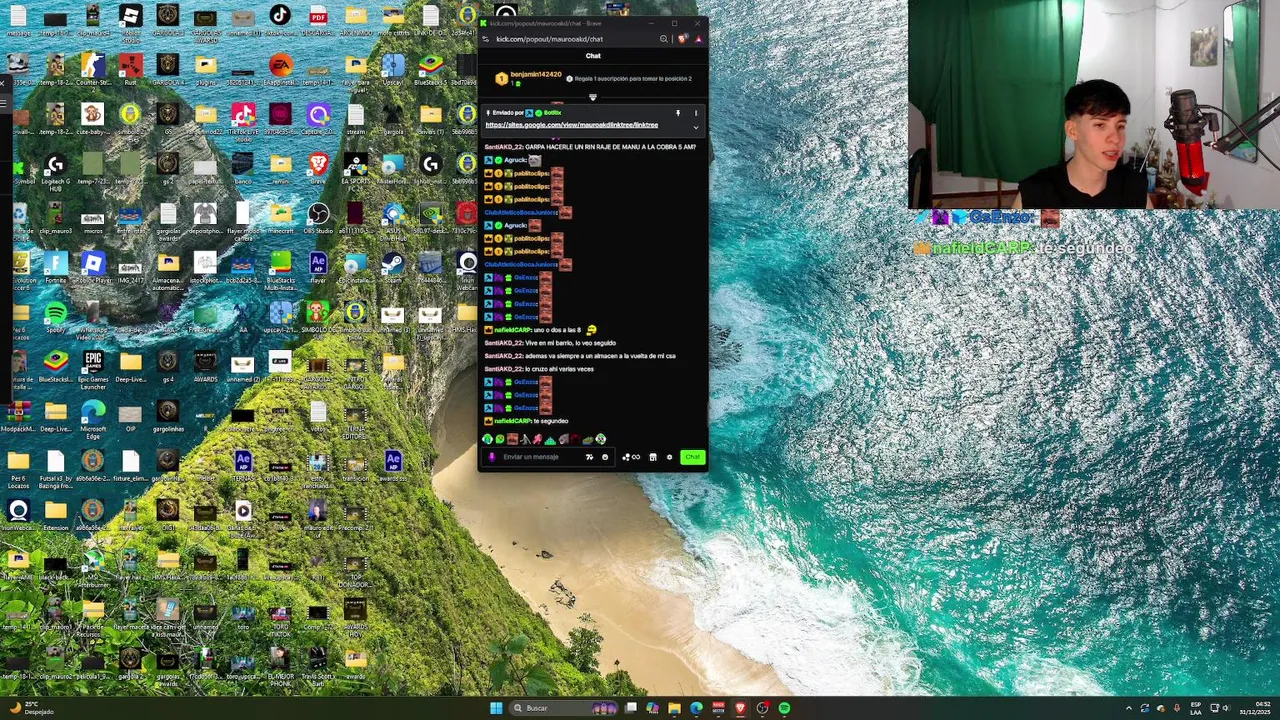Toggle pin on Botrix pinned message
The width and height of the screenshot is (1280, 720).
[678, 113]
